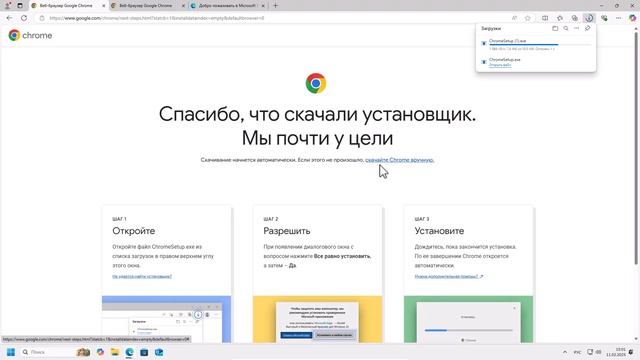Click the open file link under ChromeSetup.exe
Viewport: 640px width, 360px height.
coord(500,65)
